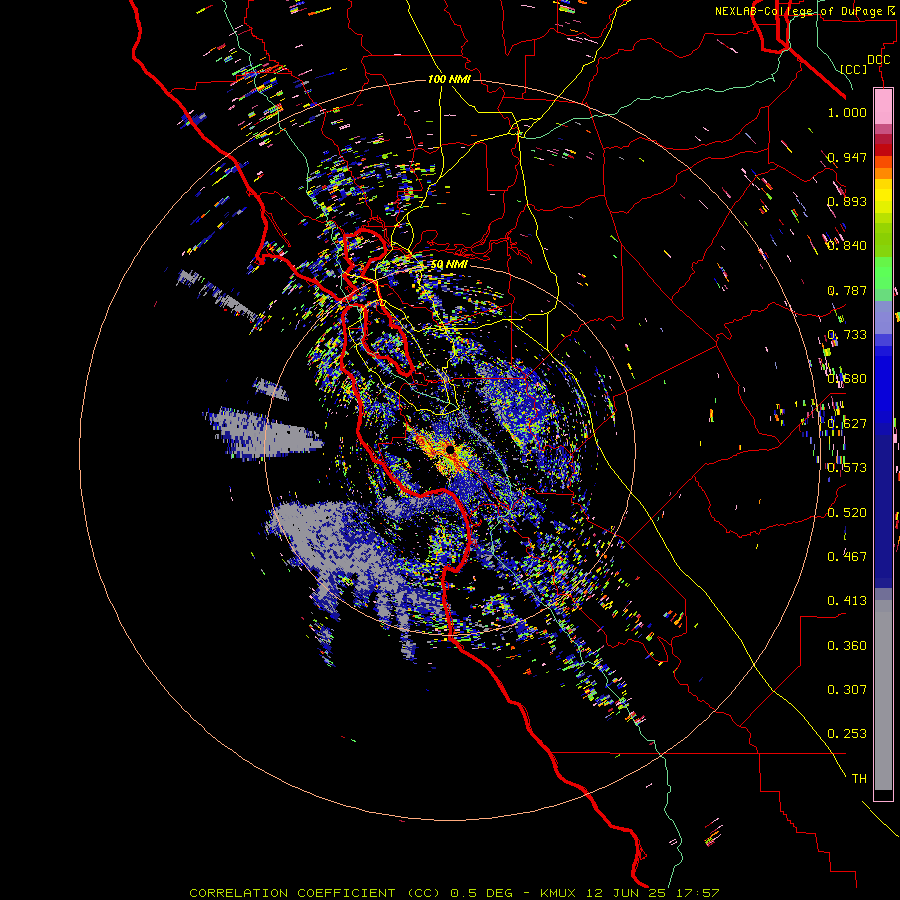Select the bright green color bar segment

(883, 272)
